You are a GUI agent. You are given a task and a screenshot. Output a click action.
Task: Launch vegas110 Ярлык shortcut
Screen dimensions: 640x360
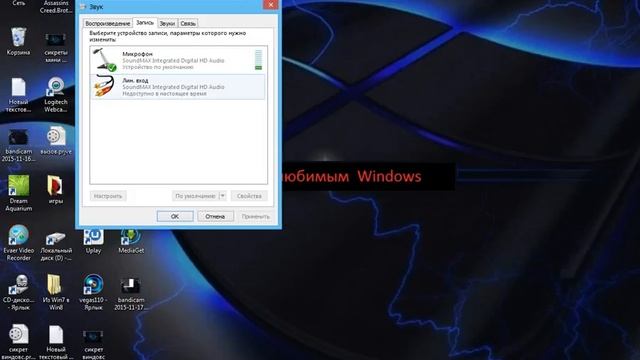point(93,292)
